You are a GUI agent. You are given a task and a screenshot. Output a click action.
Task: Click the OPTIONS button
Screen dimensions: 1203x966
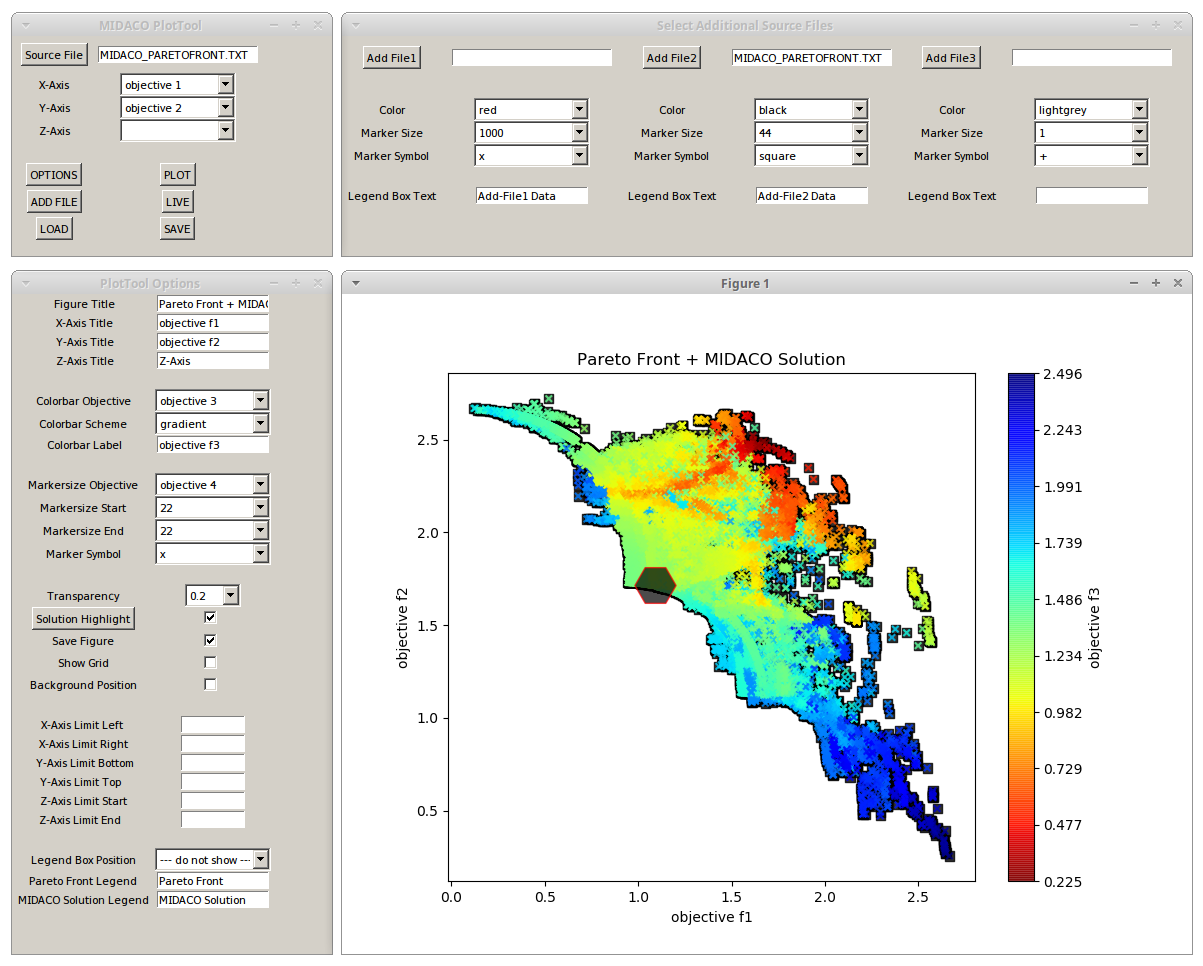(54, 175)
